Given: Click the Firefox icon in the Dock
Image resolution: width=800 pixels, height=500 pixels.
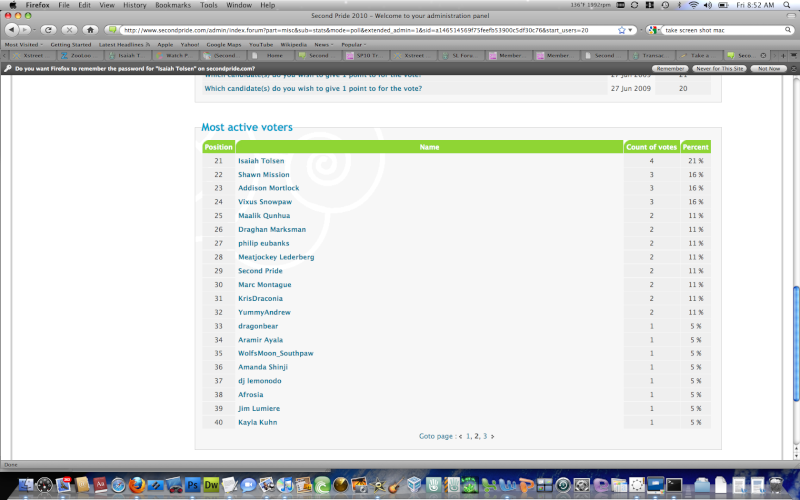Looking at the screenshot, I should [x=137, y=485].
